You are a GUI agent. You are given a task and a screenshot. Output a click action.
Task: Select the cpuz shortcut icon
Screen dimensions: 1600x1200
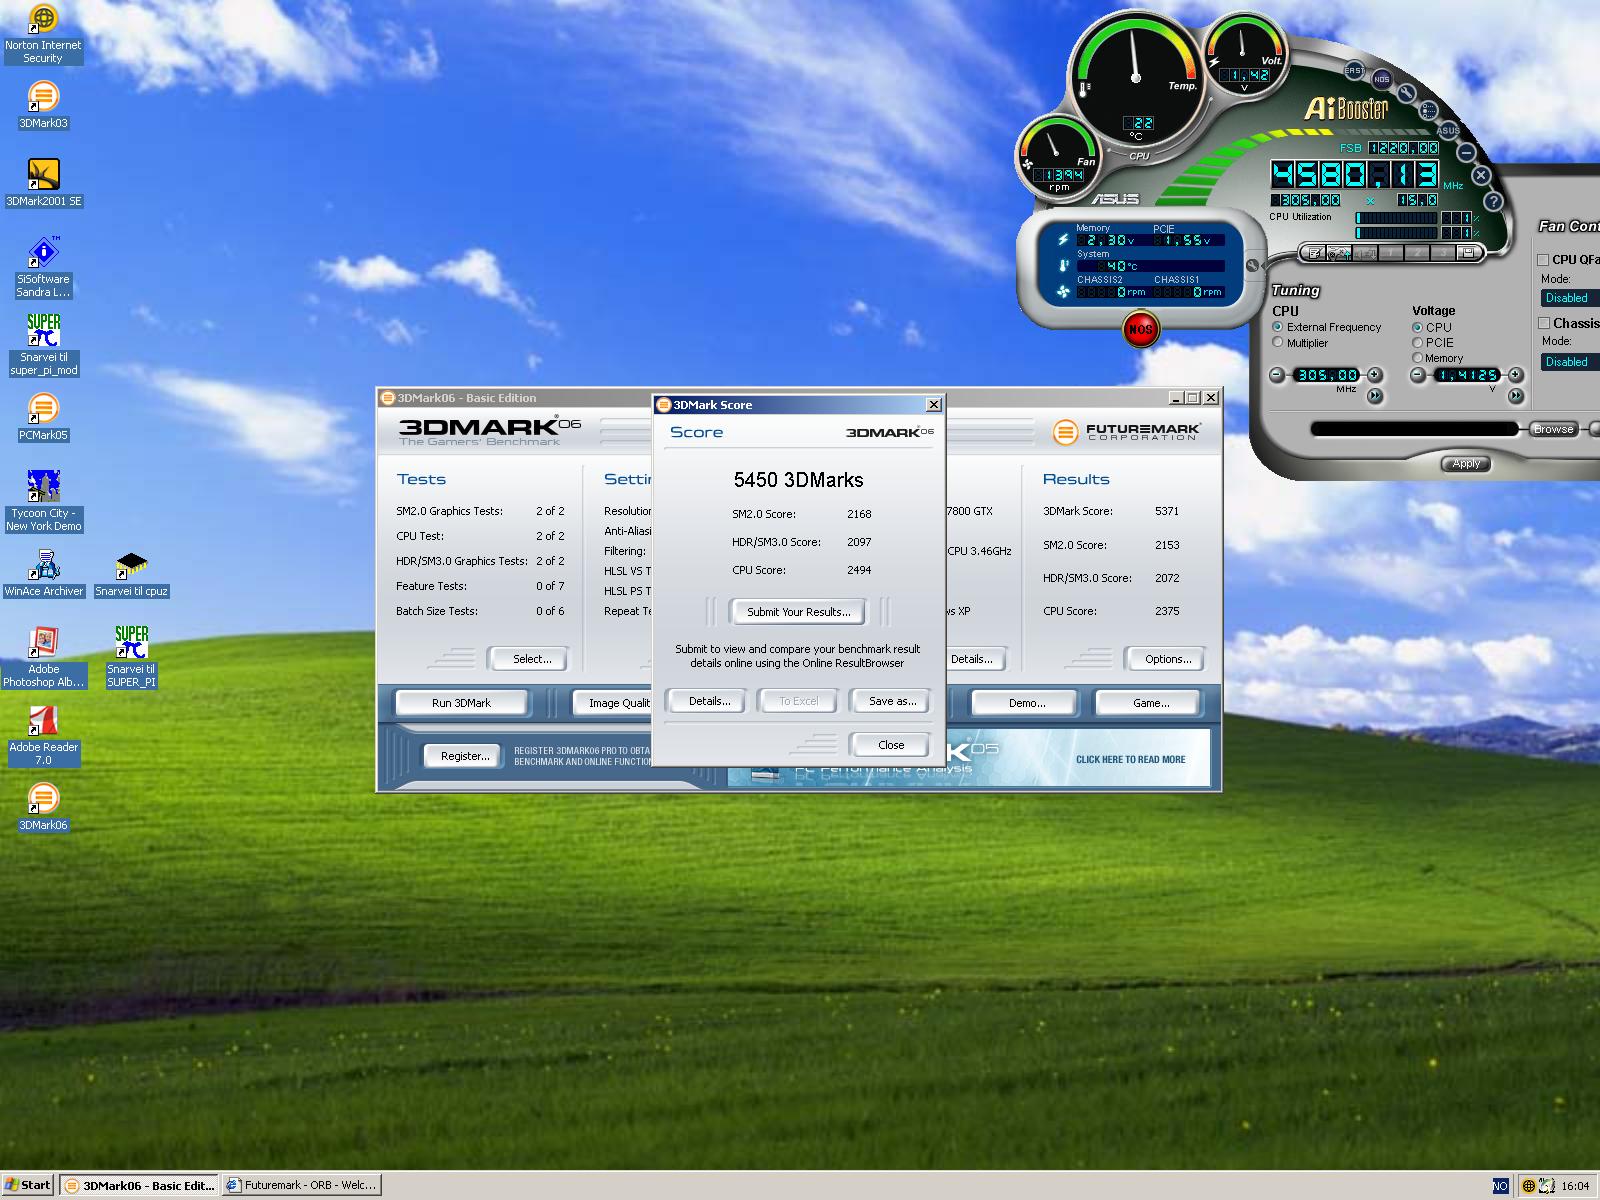[x=131, y=573]
